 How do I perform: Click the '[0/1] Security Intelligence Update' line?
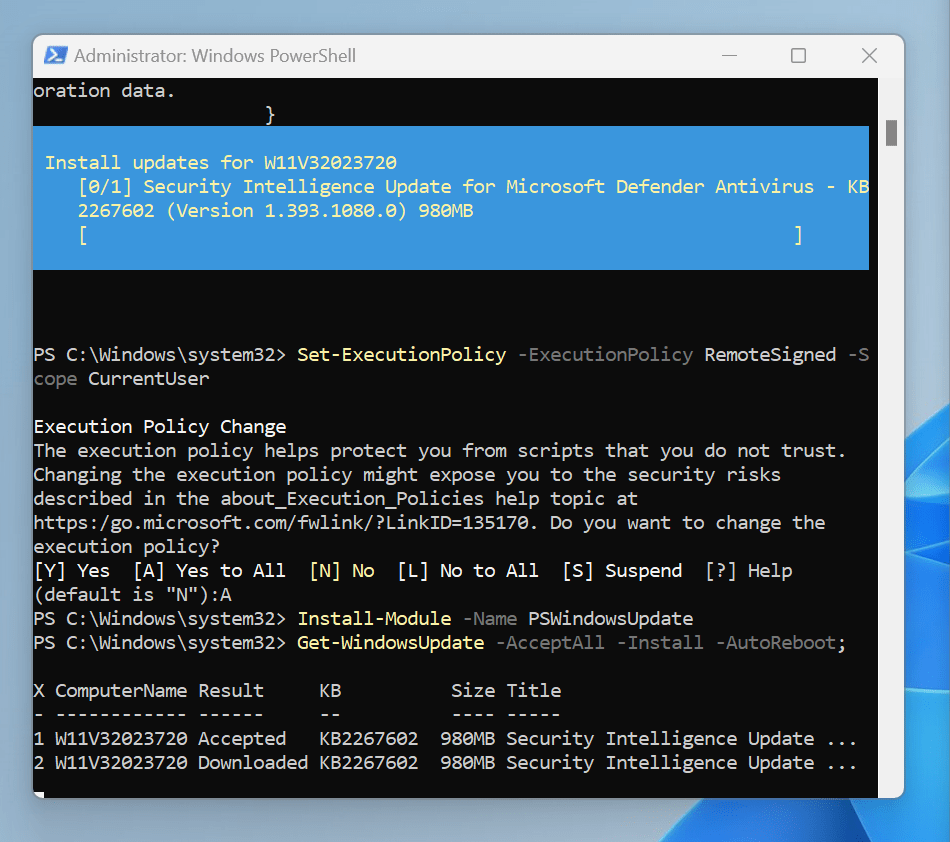[474, 187]
